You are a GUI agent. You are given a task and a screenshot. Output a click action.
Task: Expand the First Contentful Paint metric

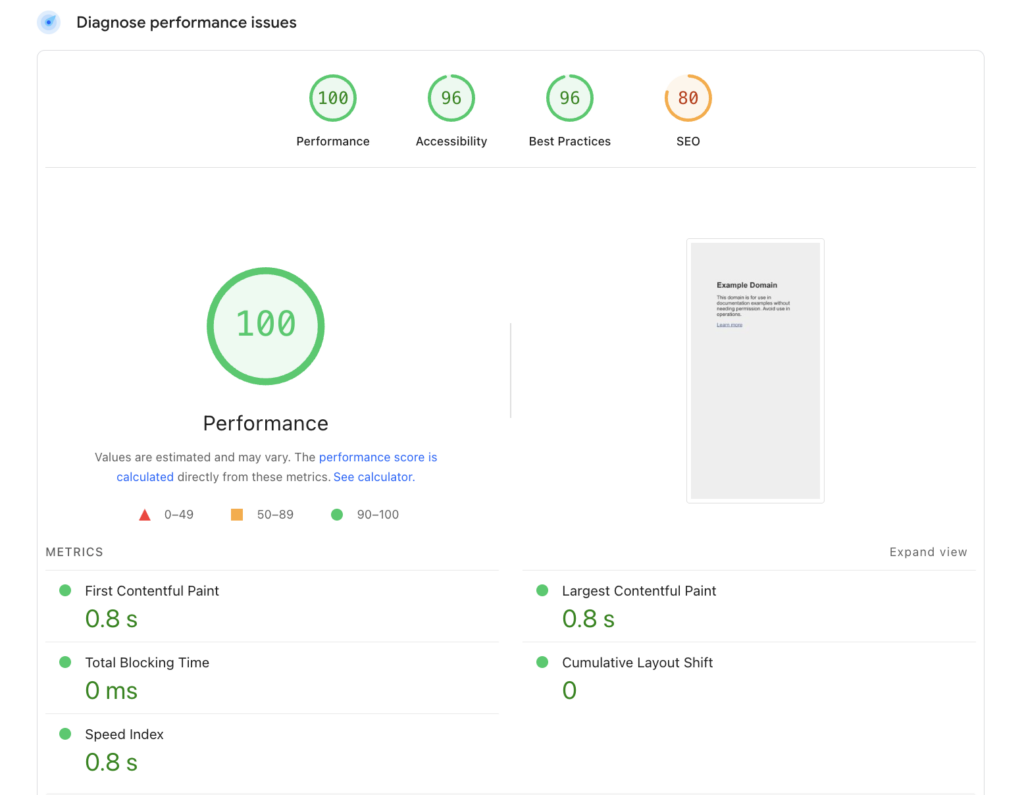pyautogui.click(x=152, y=591)
